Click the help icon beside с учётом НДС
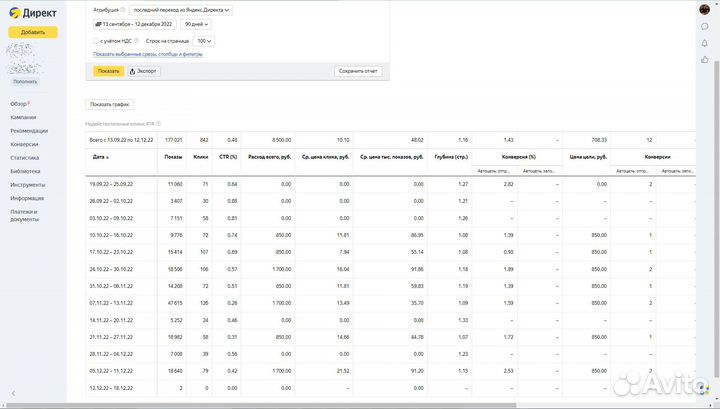Viewport: 720px width, 409px height. click(137, 41)
